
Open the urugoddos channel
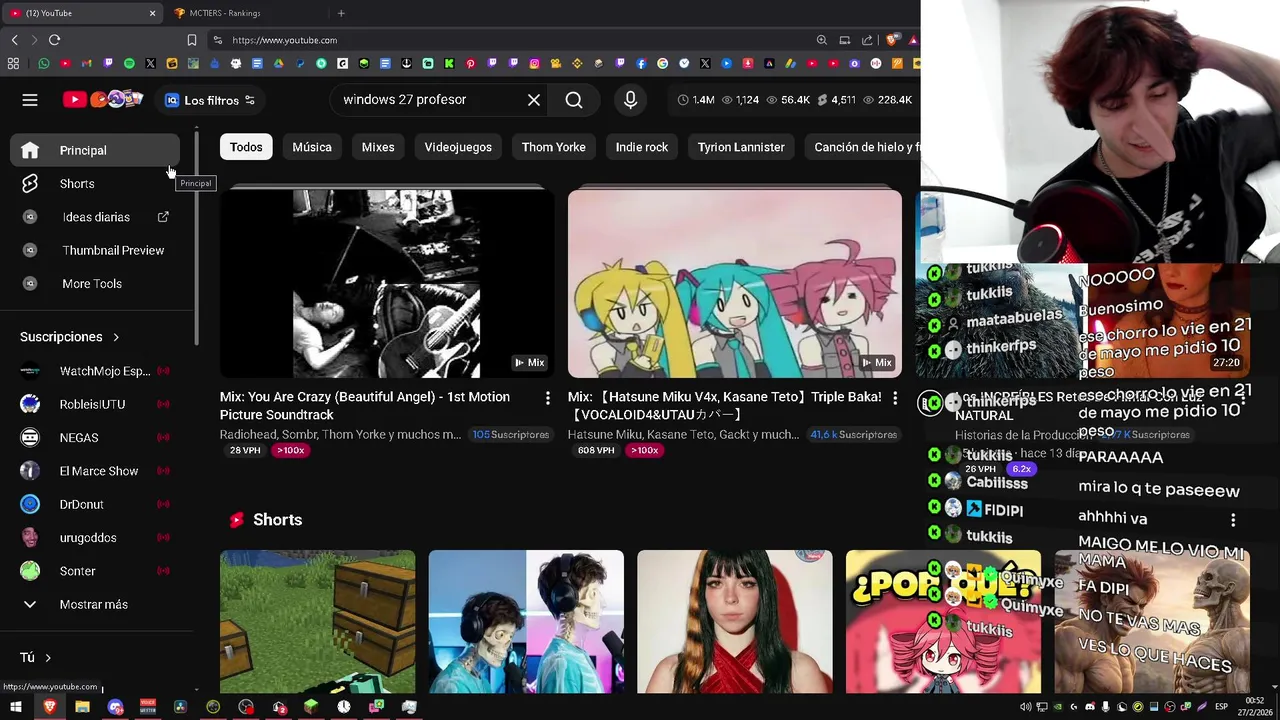pos(95,538)
